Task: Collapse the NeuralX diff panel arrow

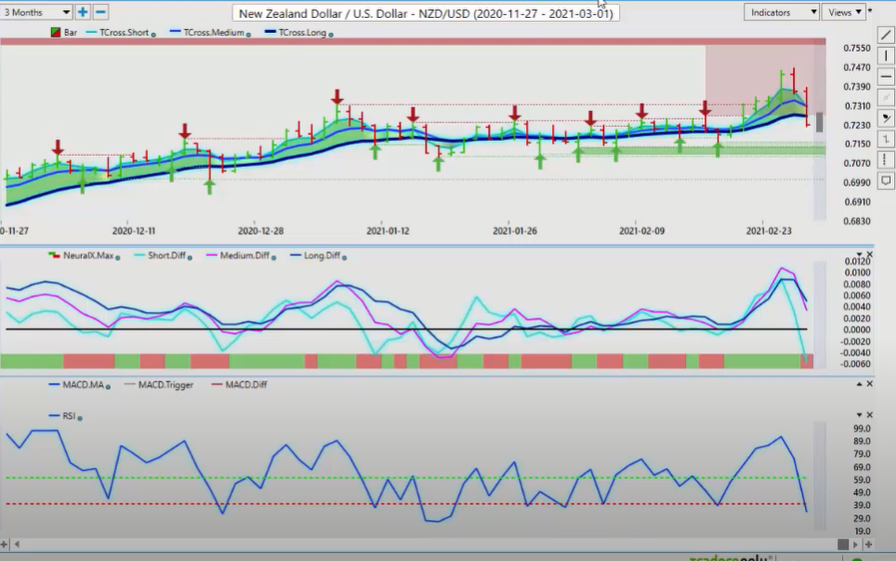Action: click(x=859, y=254)
